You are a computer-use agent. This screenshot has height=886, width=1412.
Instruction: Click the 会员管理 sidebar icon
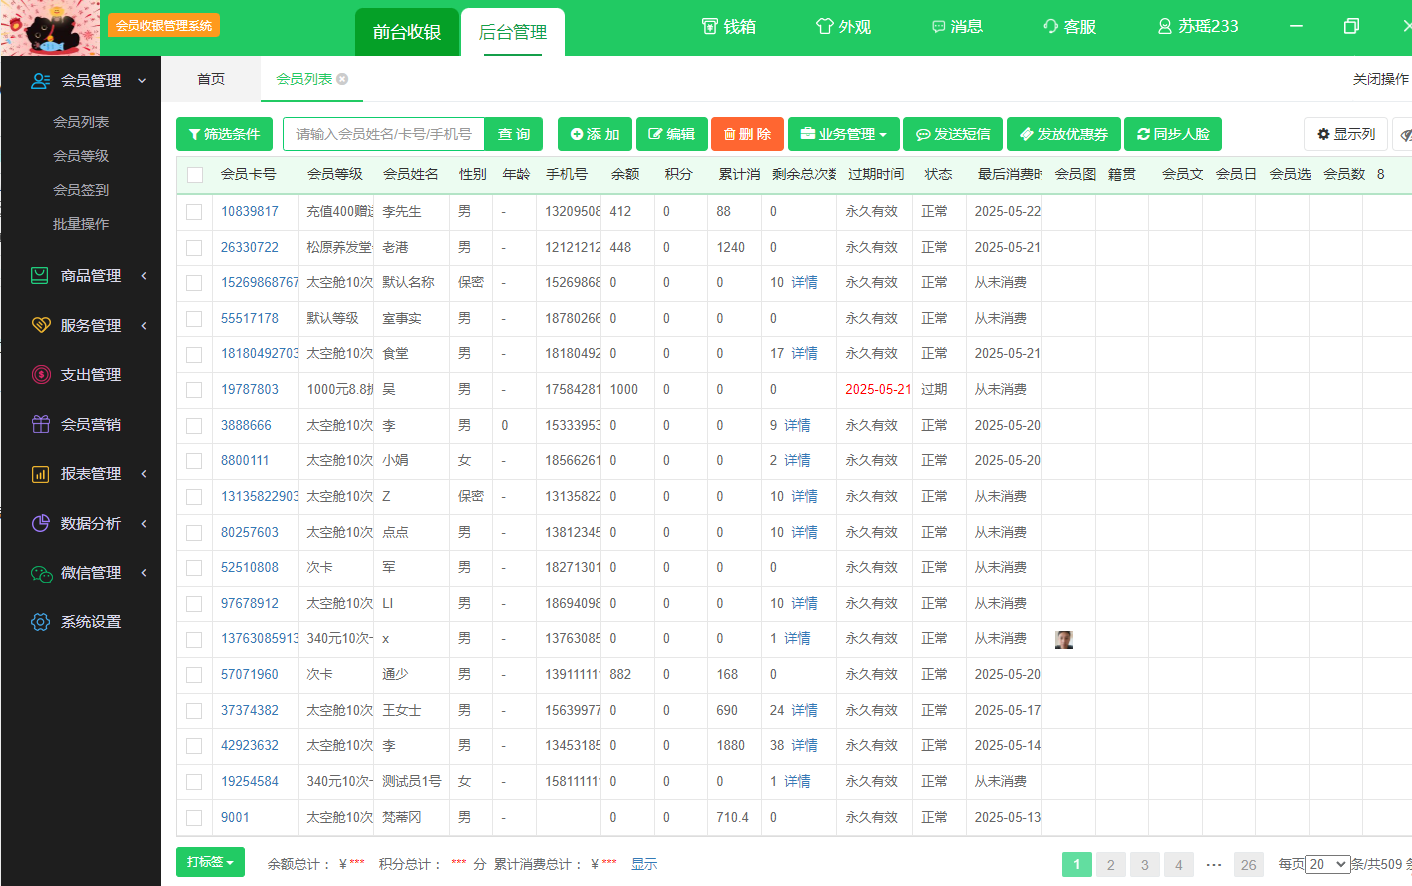41,81
